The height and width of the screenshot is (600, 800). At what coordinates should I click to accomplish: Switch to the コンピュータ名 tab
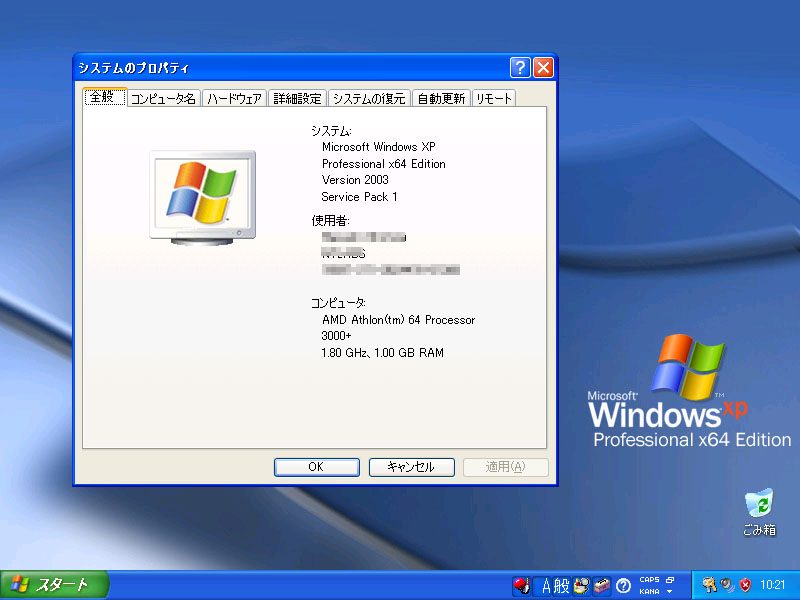click(x=163, y=98)
